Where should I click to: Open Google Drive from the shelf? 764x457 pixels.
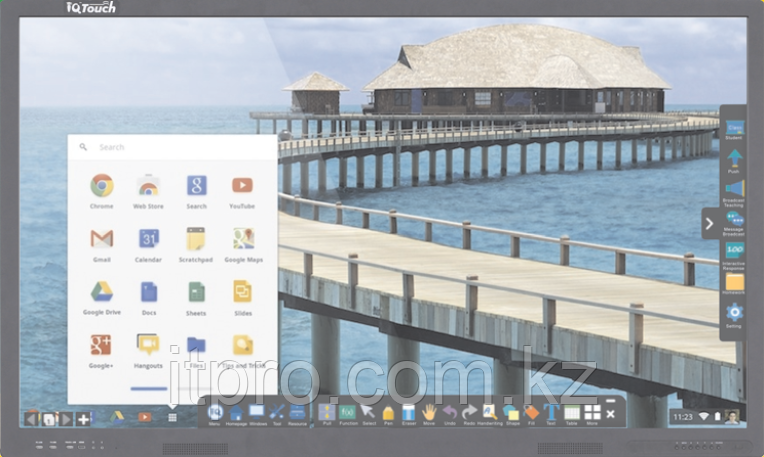click(116, 417)
